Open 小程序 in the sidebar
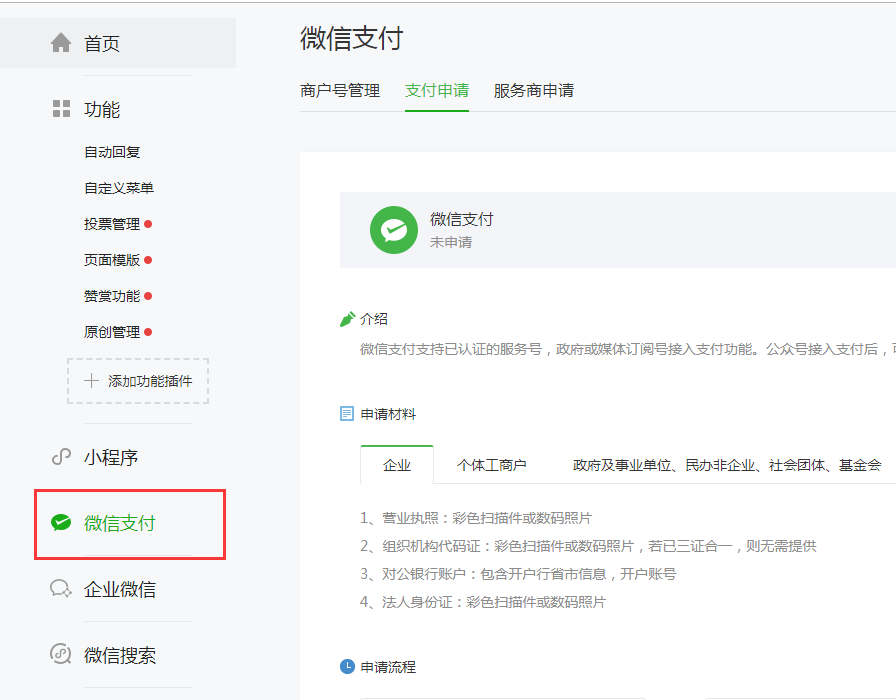896x700 pixels. point(111,457)
